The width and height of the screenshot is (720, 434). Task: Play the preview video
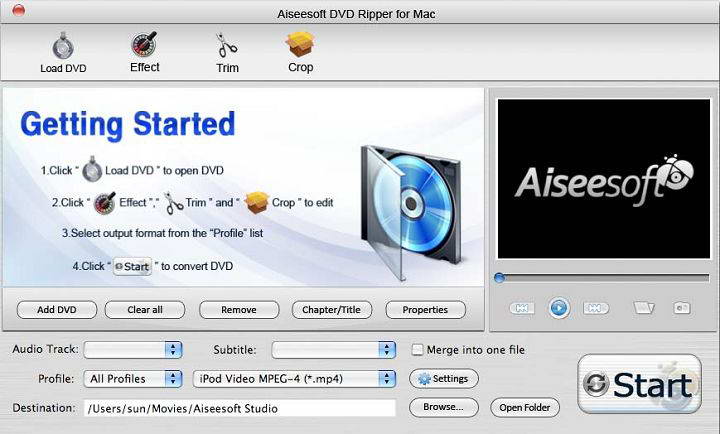559,308
